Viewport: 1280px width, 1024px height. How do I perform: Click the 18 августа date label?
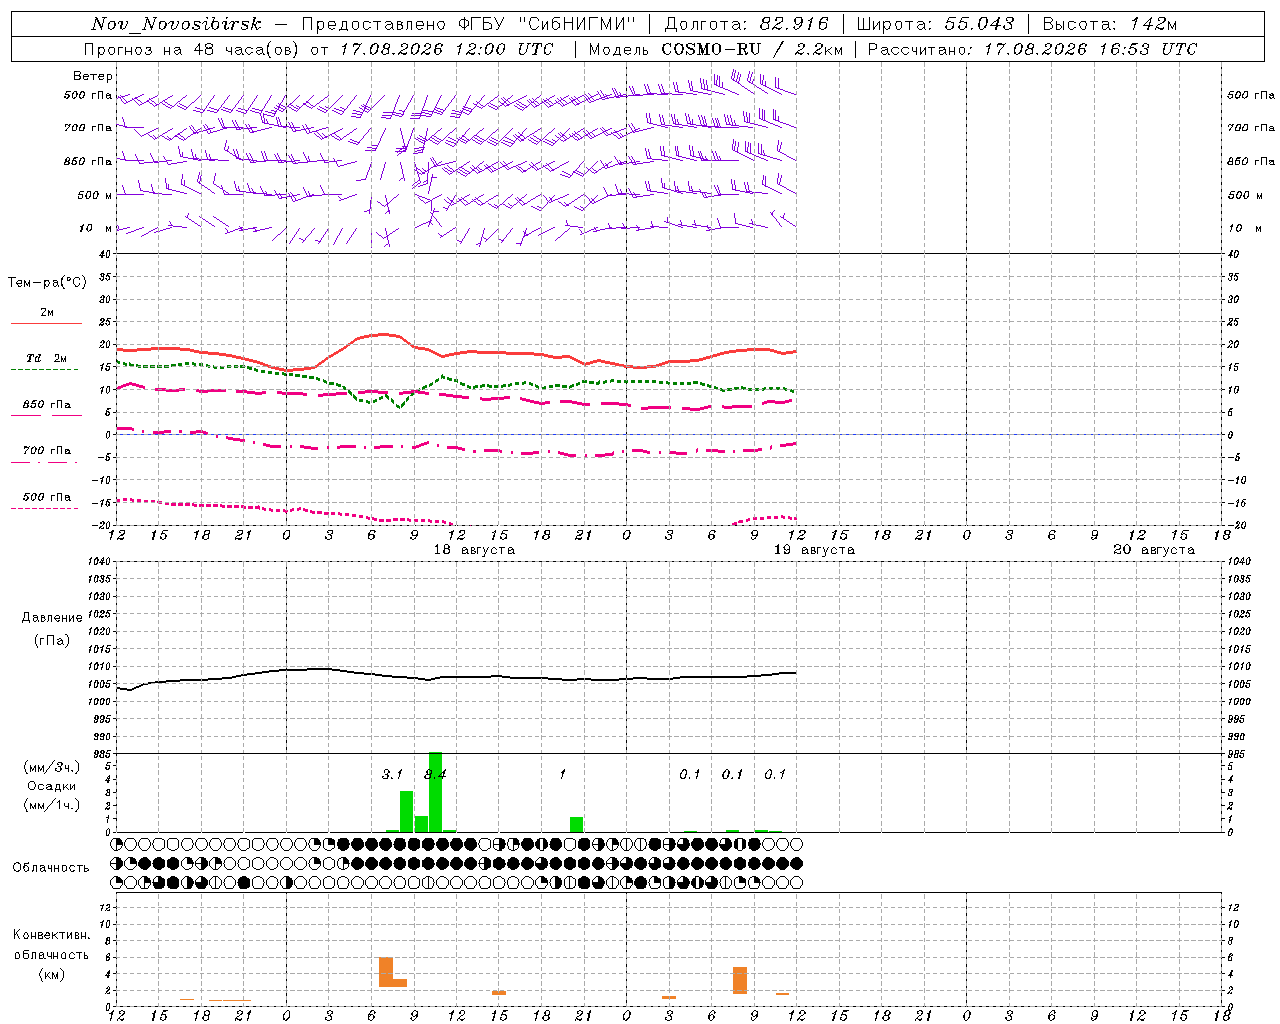(474, 550)
